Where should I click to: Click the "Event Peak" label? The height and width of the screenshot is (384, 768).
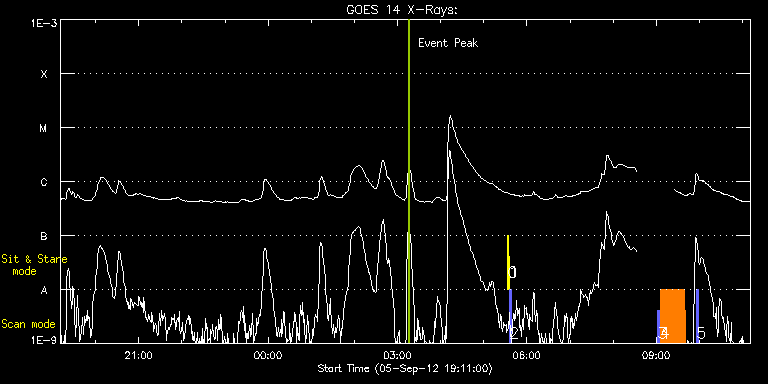448,43
